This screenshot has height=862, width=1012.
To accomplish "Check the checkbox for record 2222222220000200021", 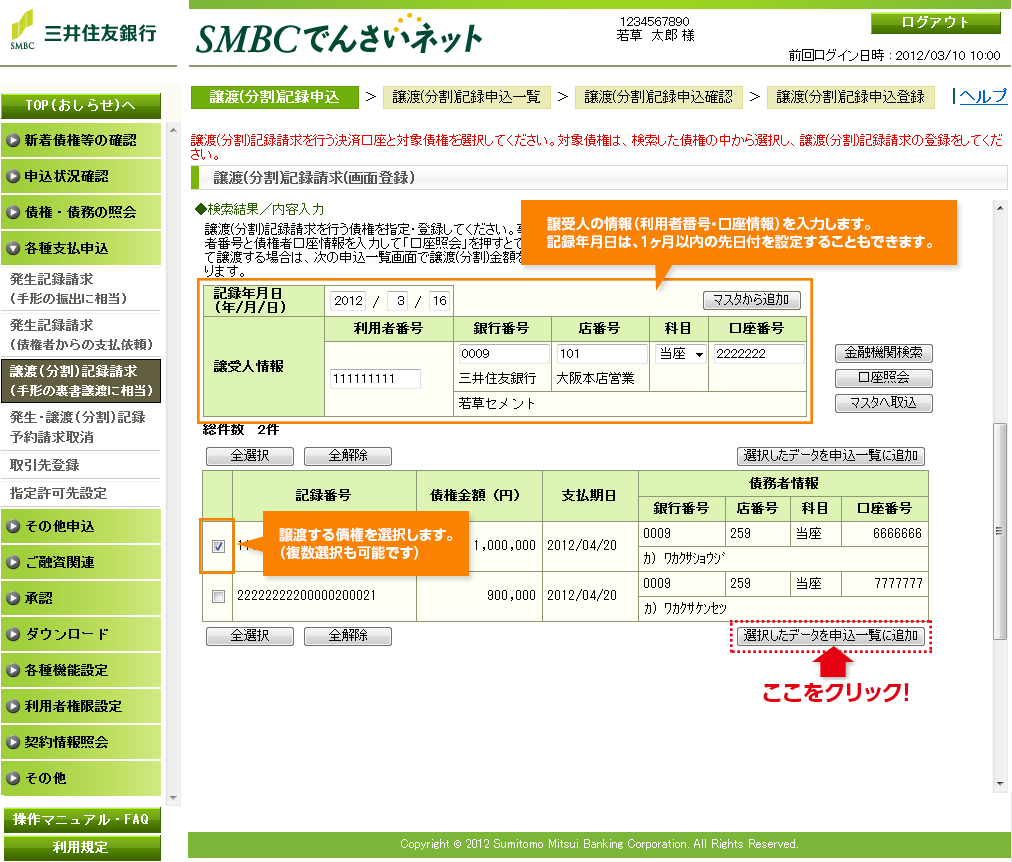I will tap(218, 597).
